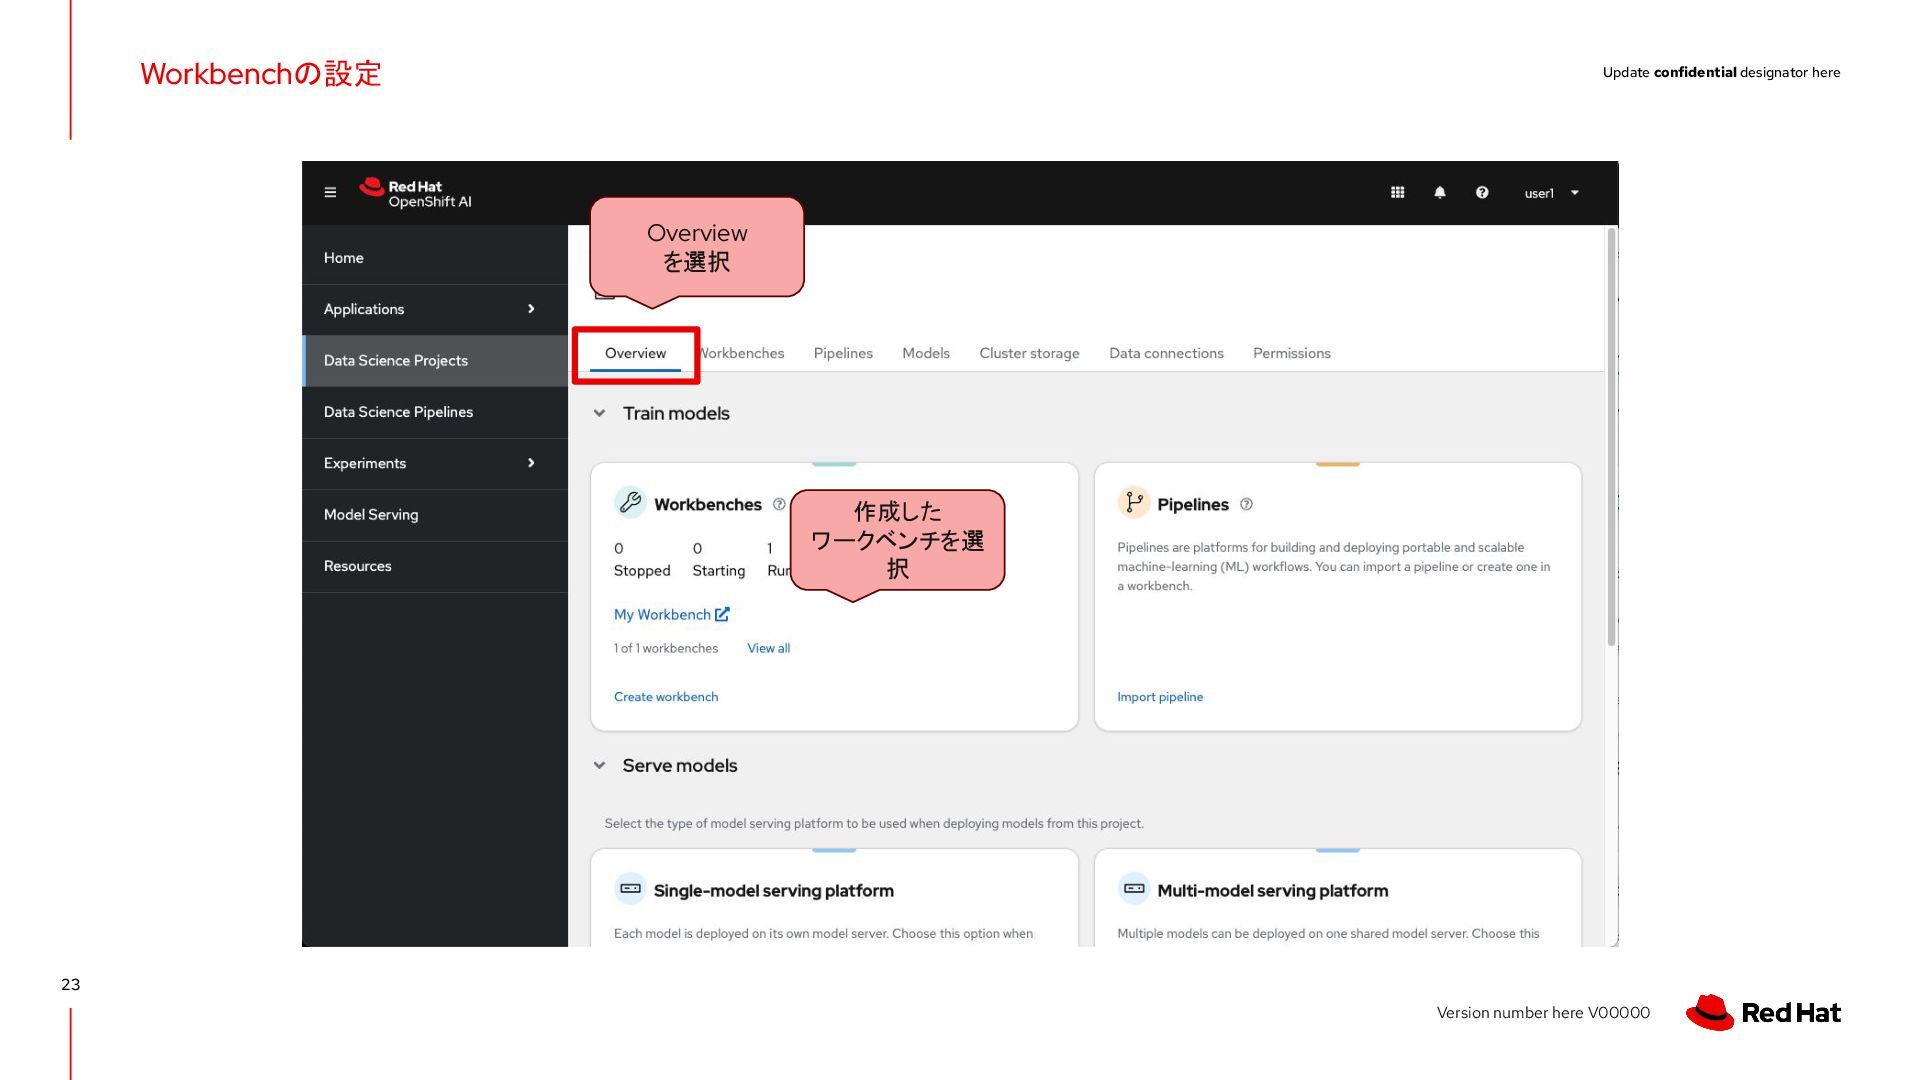This screenshot has width=1920, height=1080.
Task: Click the Single-model serving platform icon
Action: pos(630,888)
